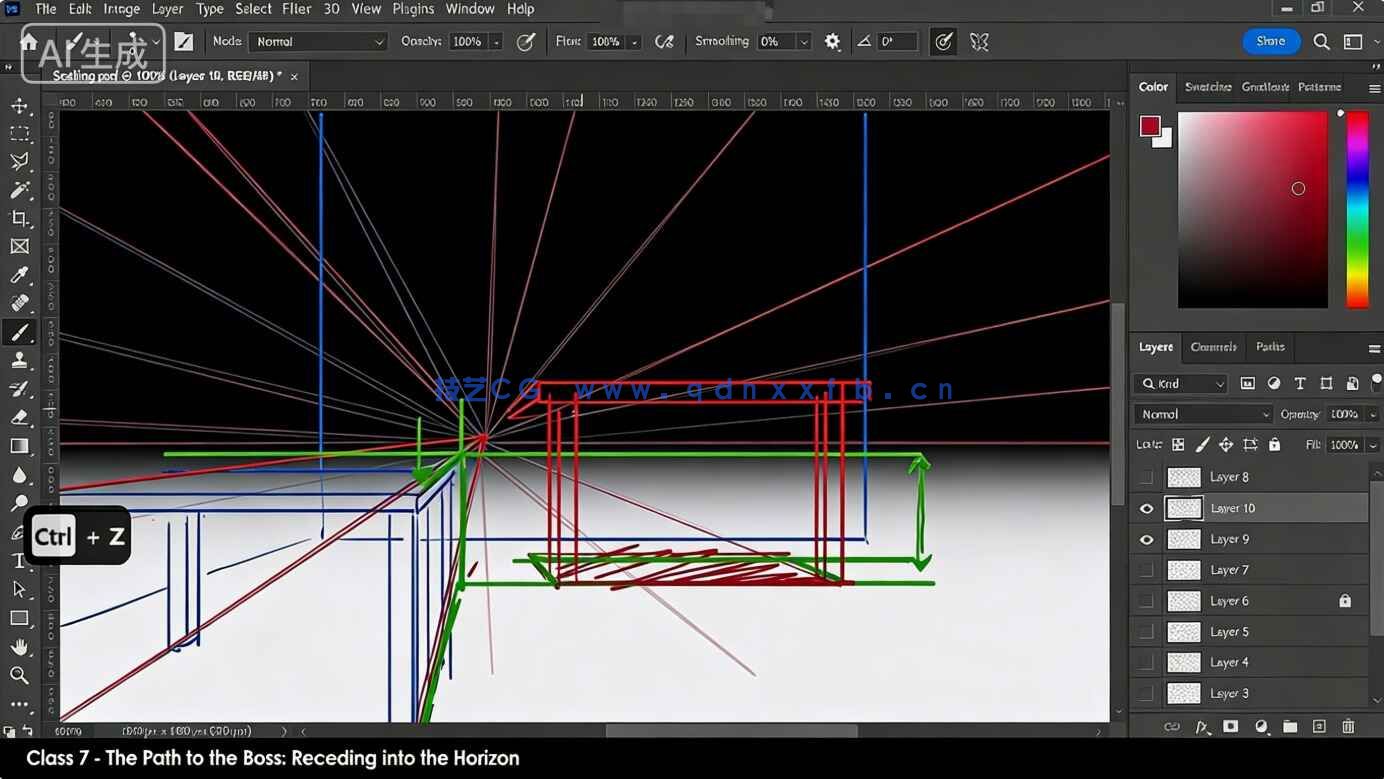The image size is (1384, 779).
Task: Show Layer 8 via visibility box
Action: 1146,477
